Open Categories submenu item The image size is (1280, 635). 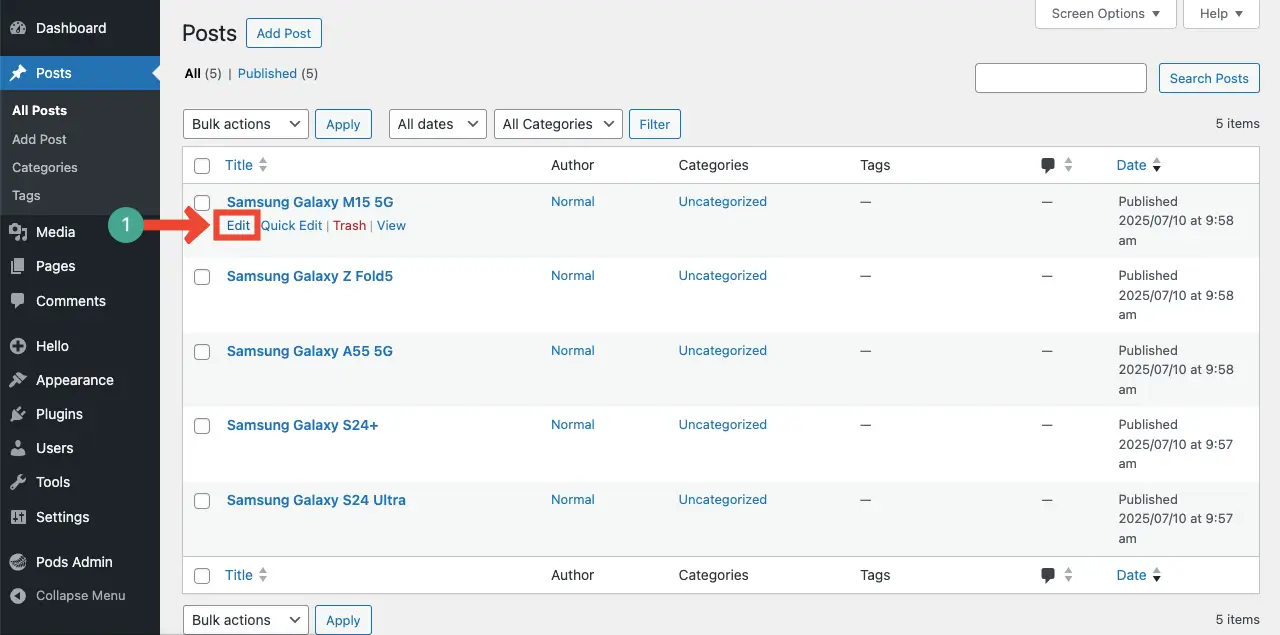coord(45,167)
